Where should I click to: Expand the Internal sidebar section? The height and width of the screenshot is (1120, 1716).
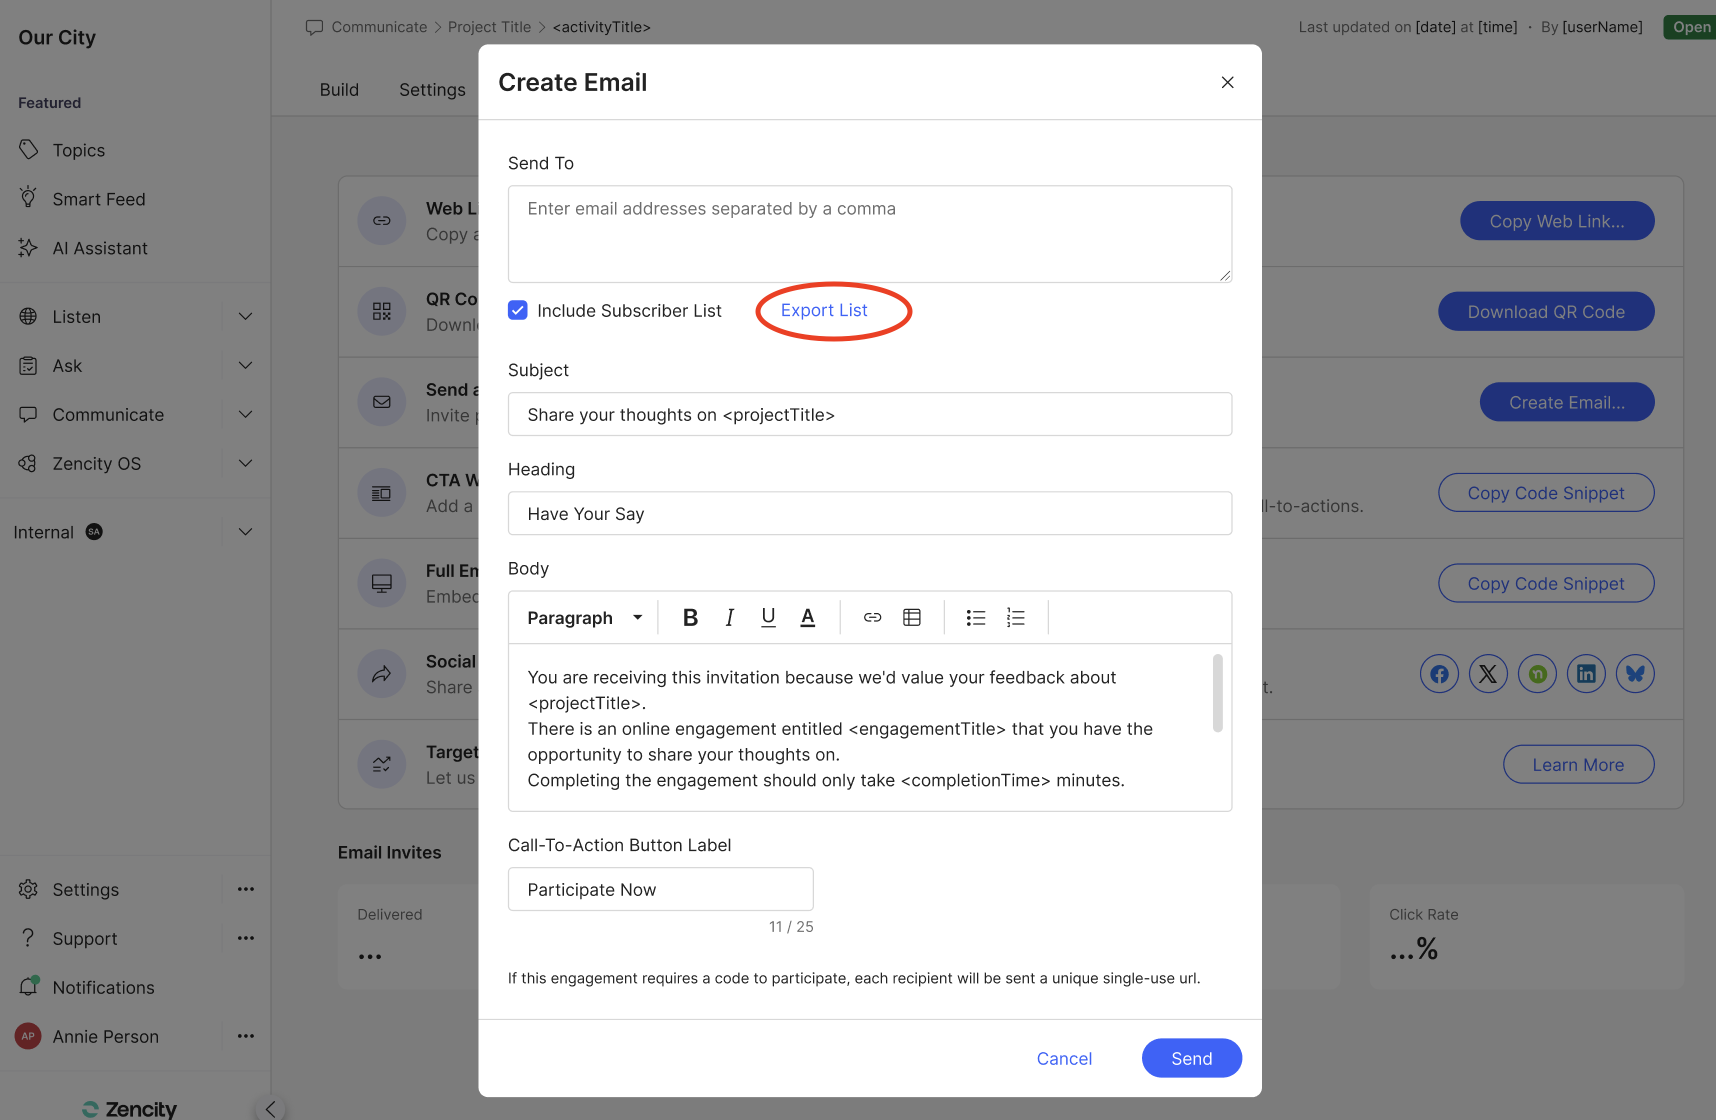245,532
